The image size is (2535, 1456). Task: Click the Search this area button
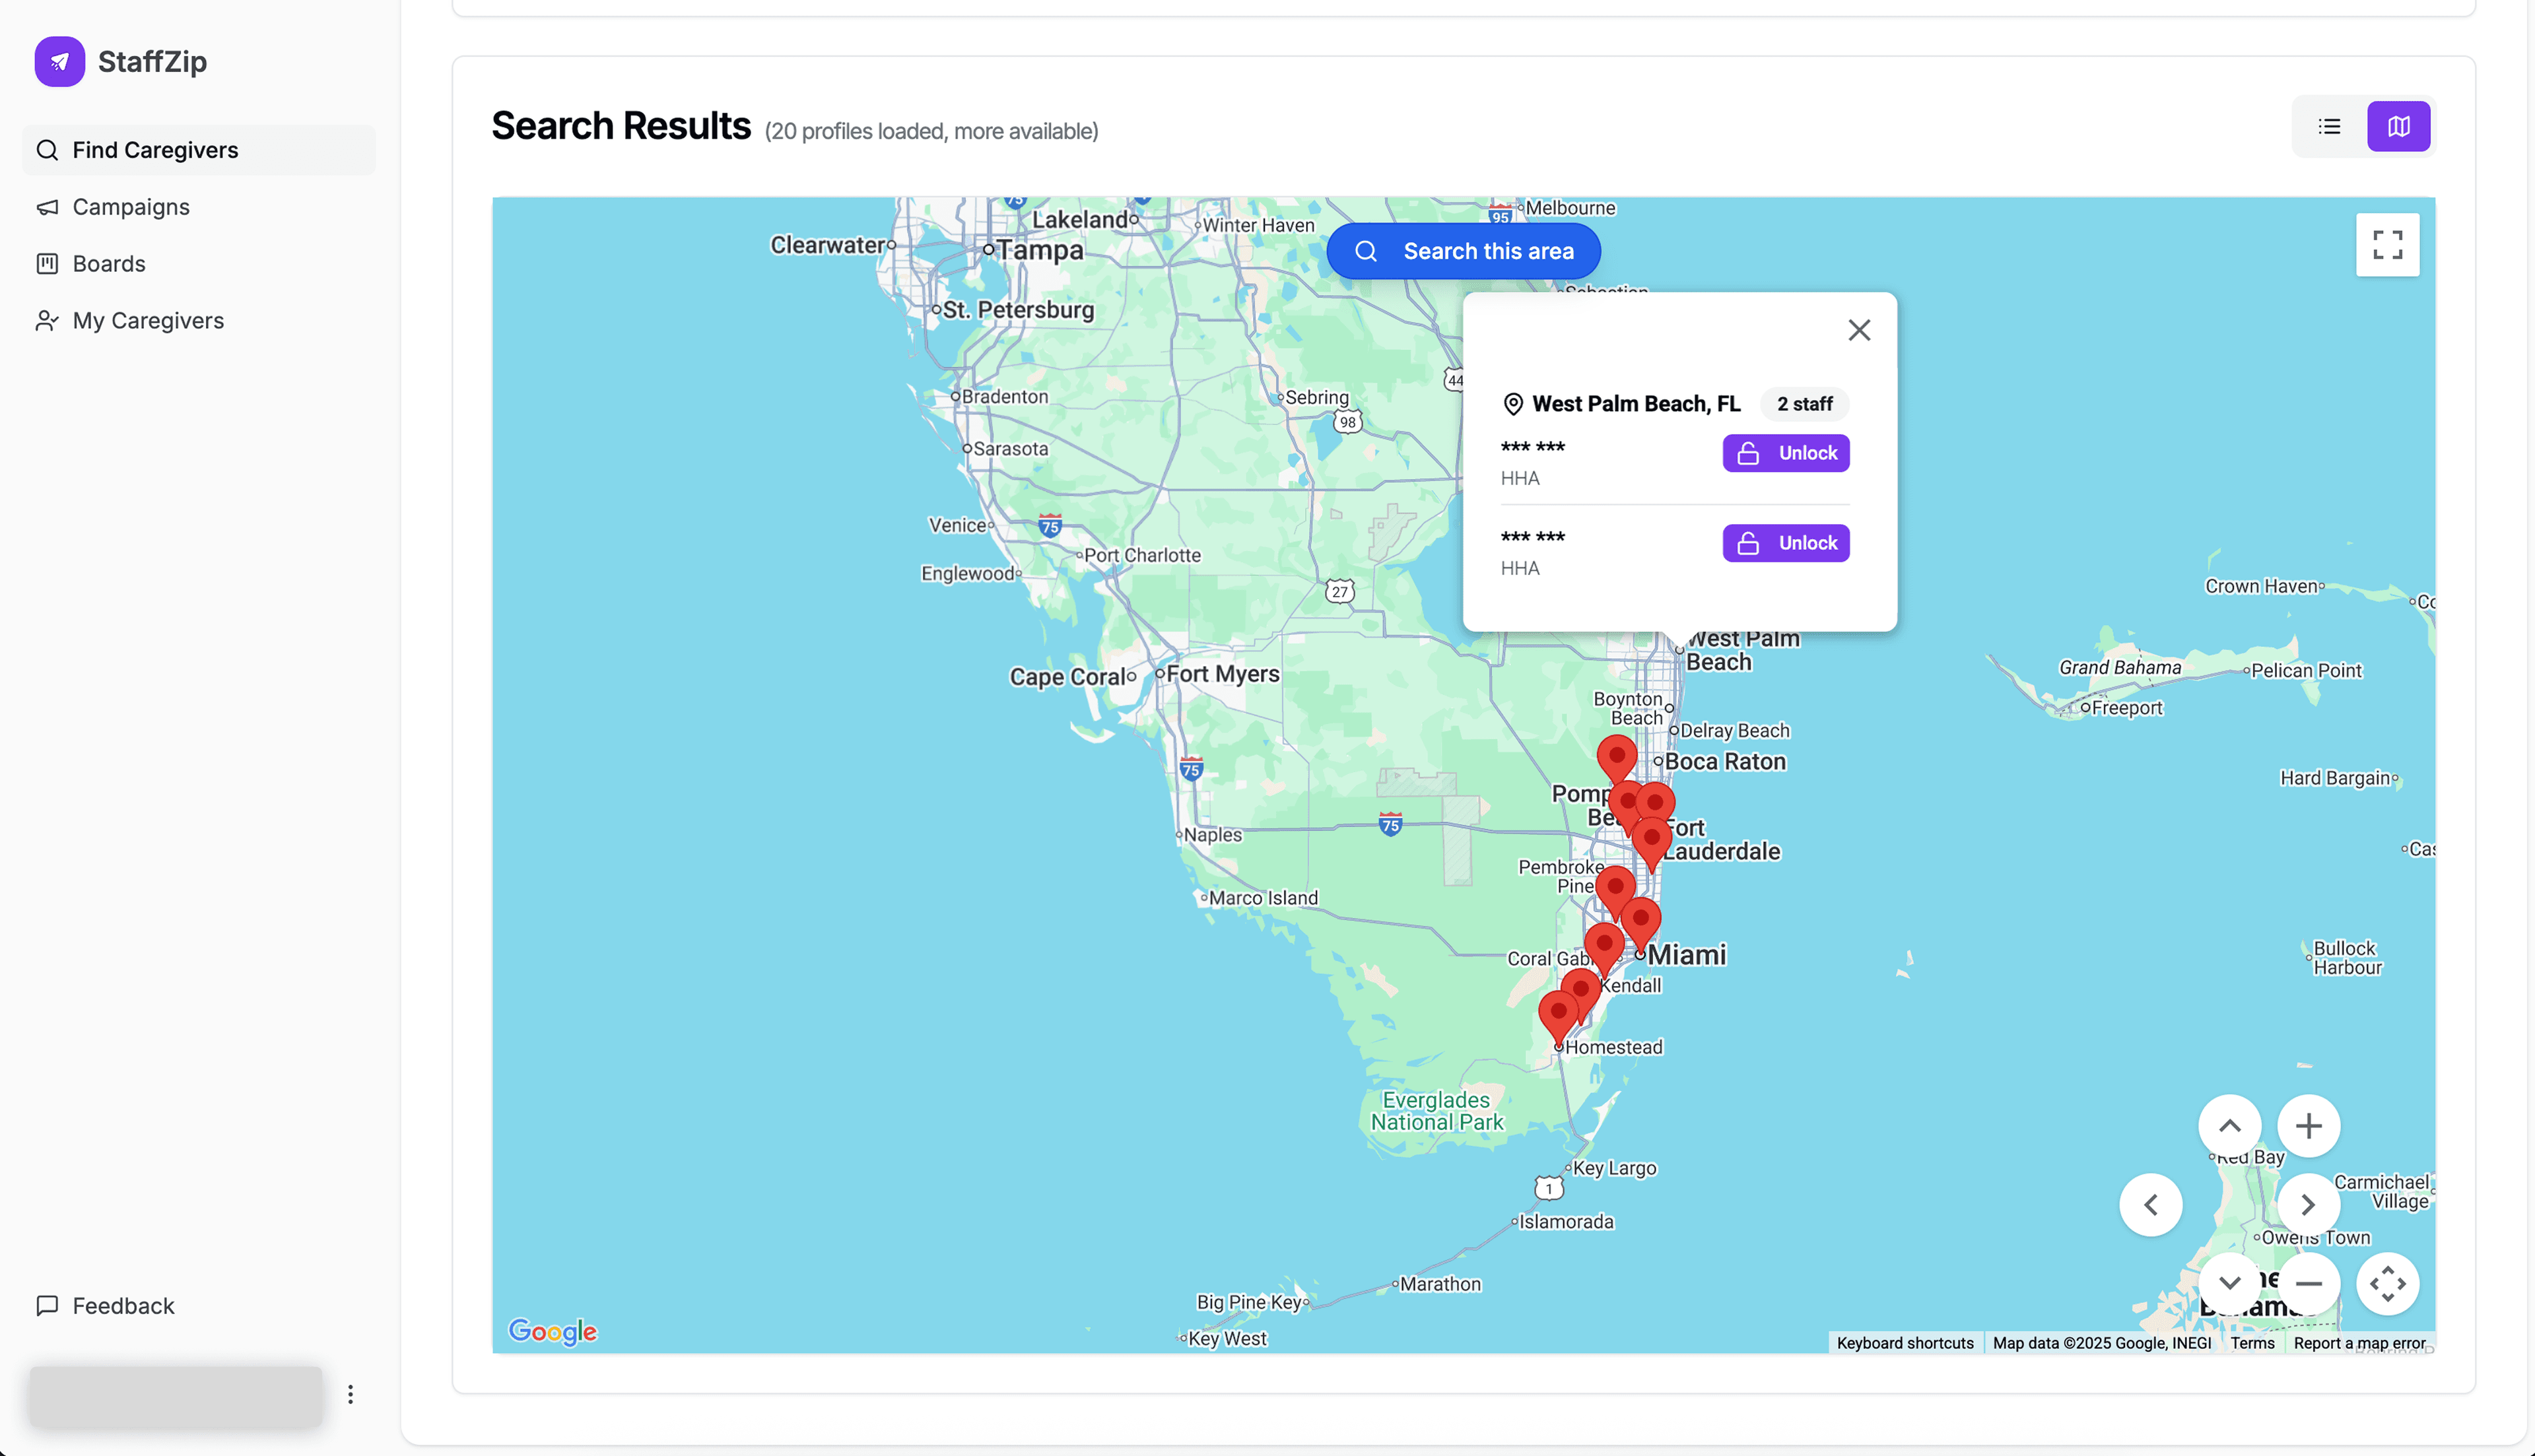(1463, 251)
